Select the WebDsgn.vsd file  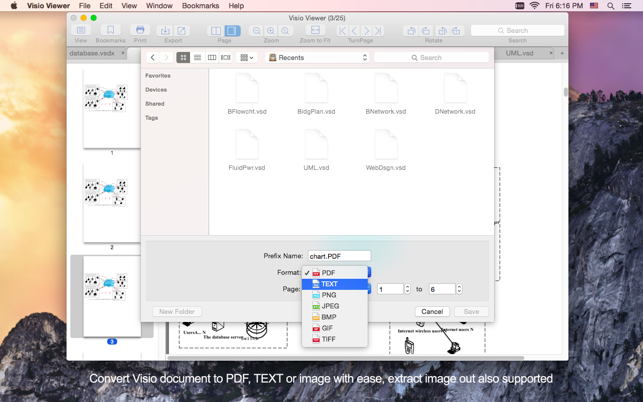click(x=385, y=147)
